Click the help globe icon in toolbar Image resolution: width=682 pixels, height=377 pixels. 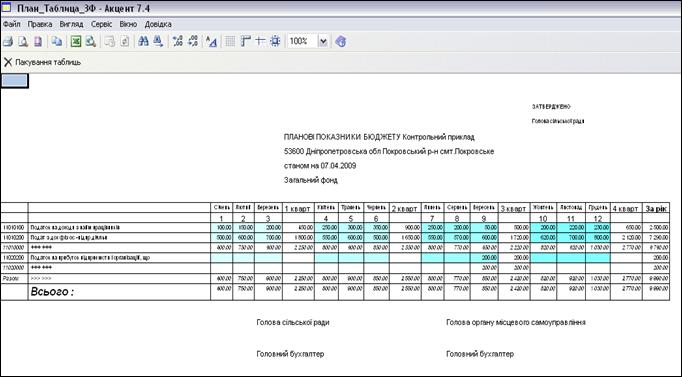(341, 42)
